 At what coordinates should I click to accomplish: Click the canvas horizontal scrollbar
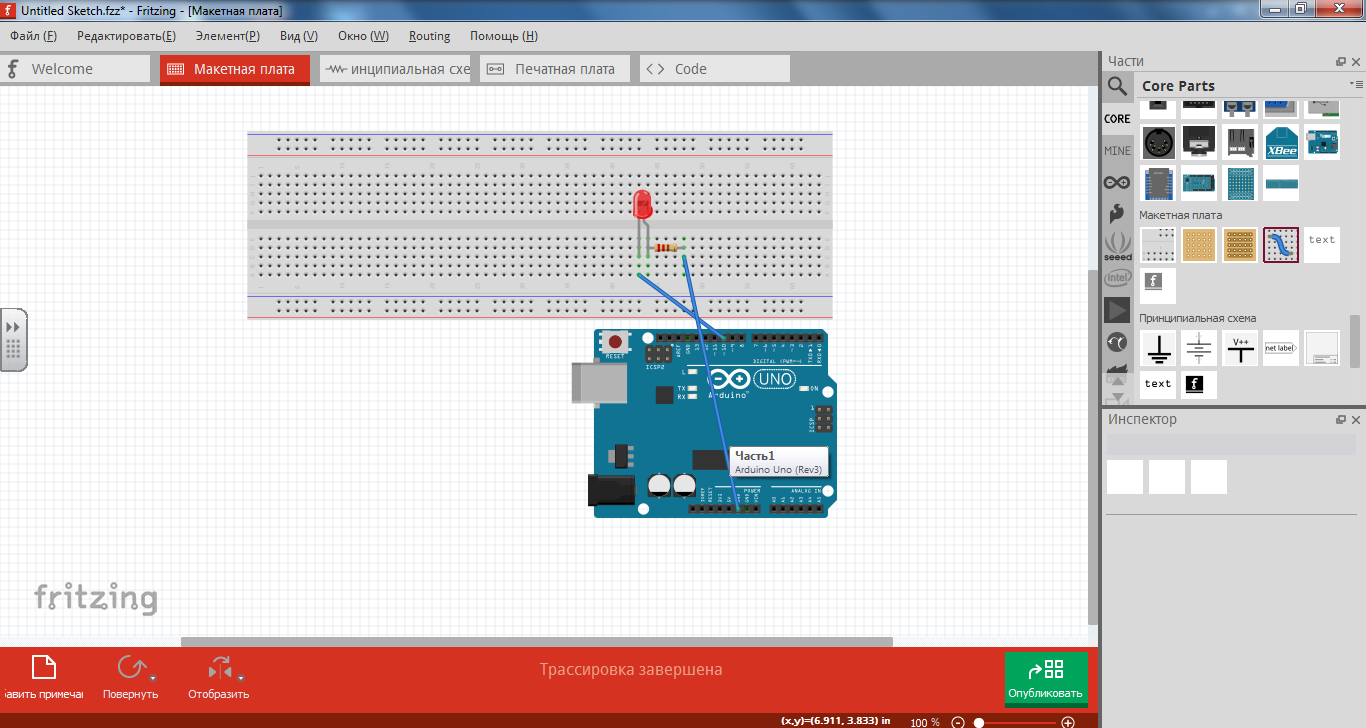pos(536,642)
